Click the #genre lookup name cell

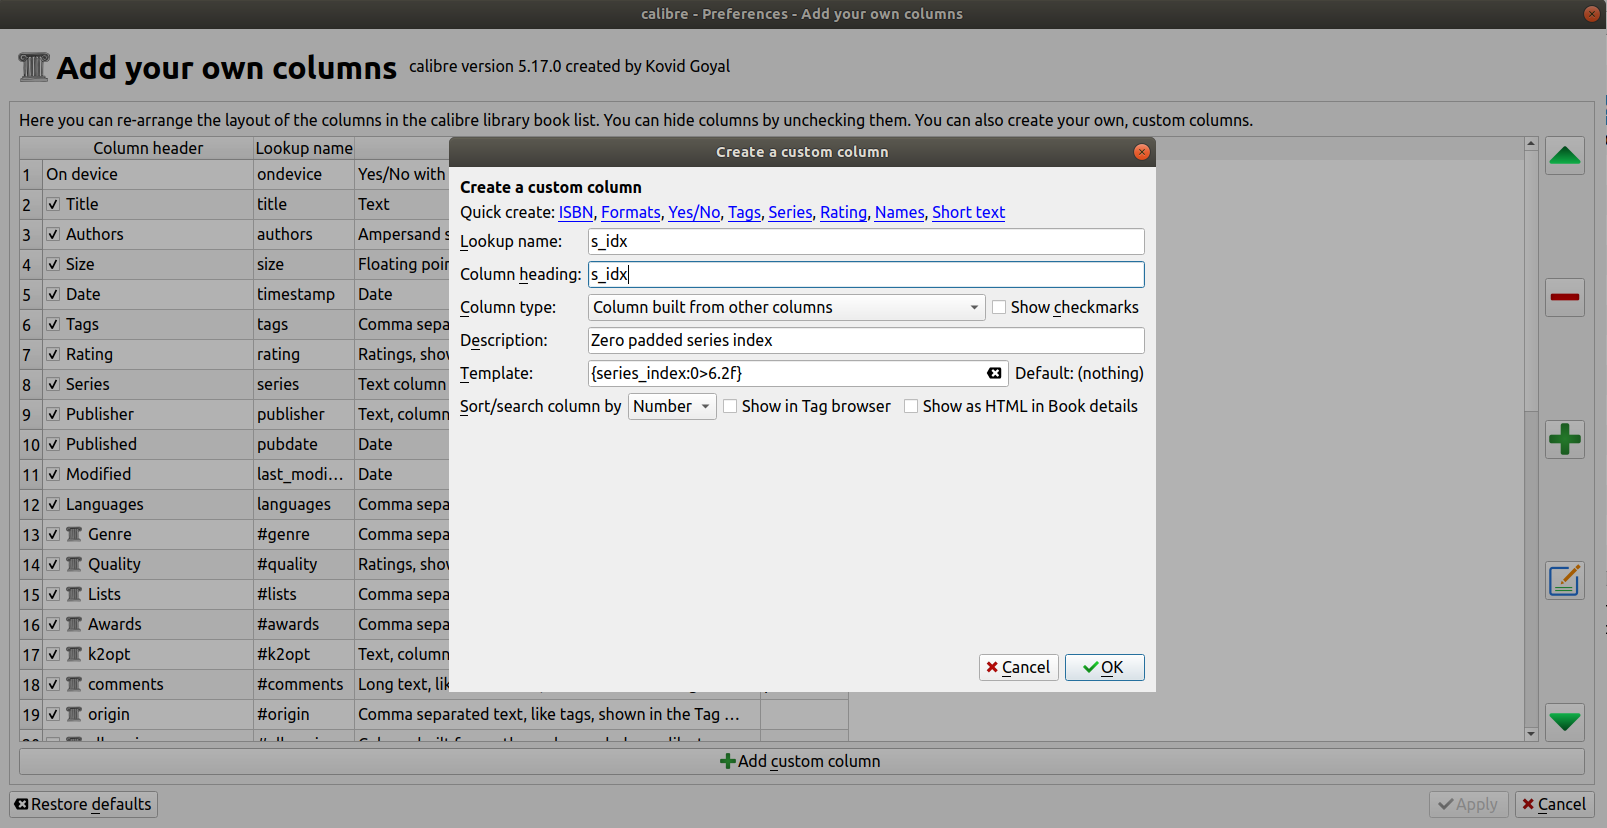point(304,534)
